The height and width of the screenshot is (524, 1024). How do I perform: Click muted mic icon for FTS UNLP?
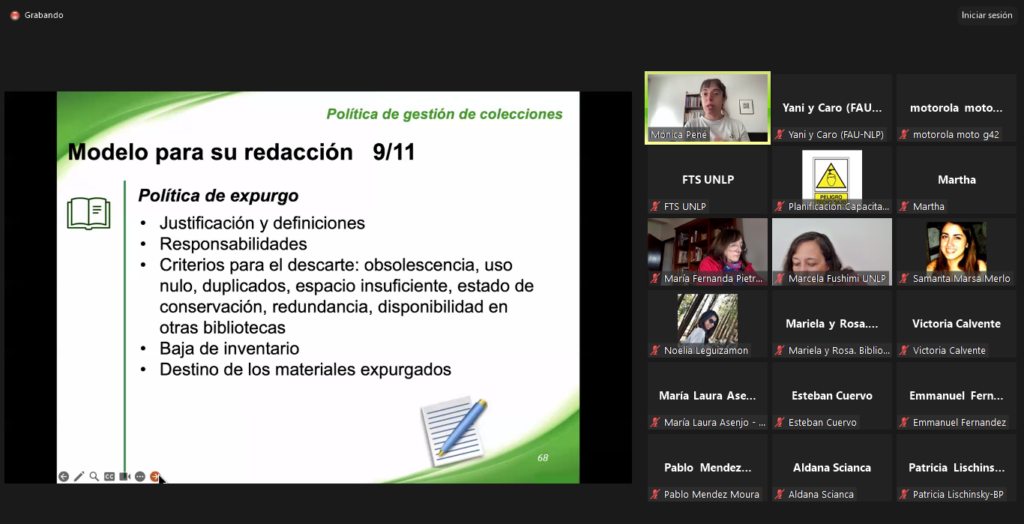click(655, 207)
